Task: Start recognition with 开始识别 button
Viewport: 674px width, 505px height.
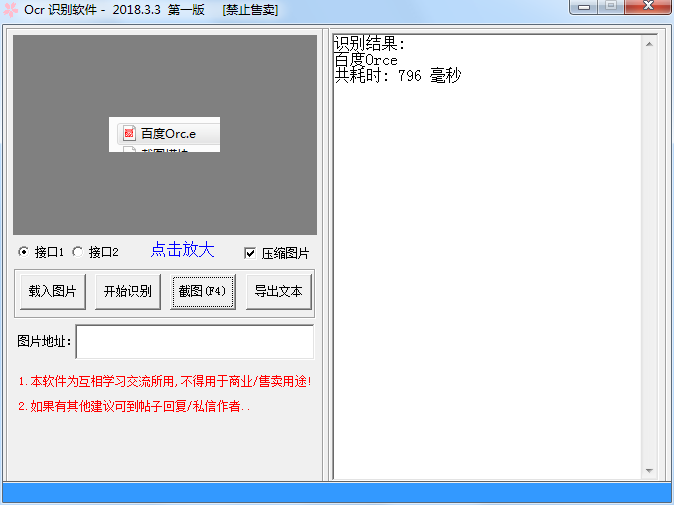Action: coord(128,292)
